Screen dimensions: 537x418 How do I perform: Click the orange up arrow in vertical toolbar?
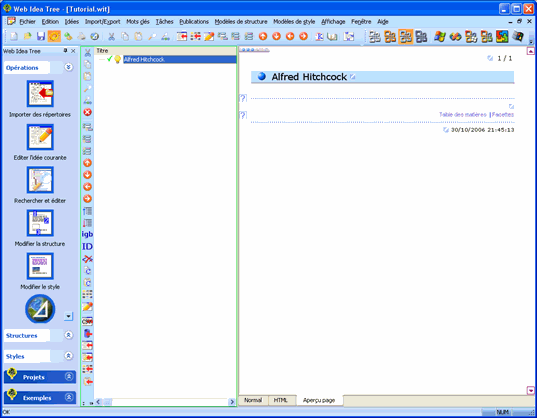[x=88, y=163]
